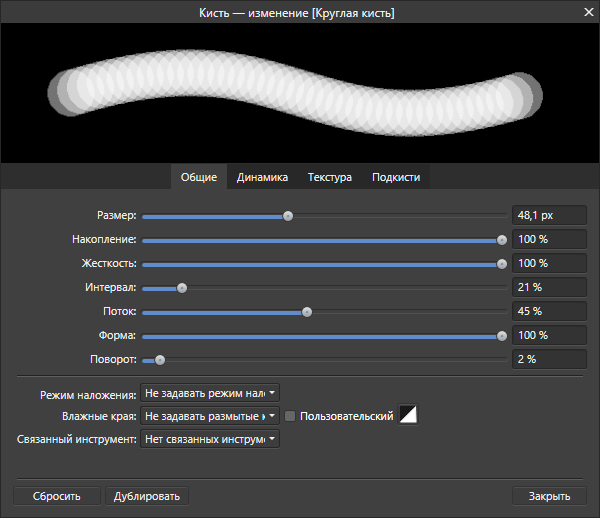Screen dimensions: 600x518
Task: Open the Текстура tab
Action: coord(329,177)
